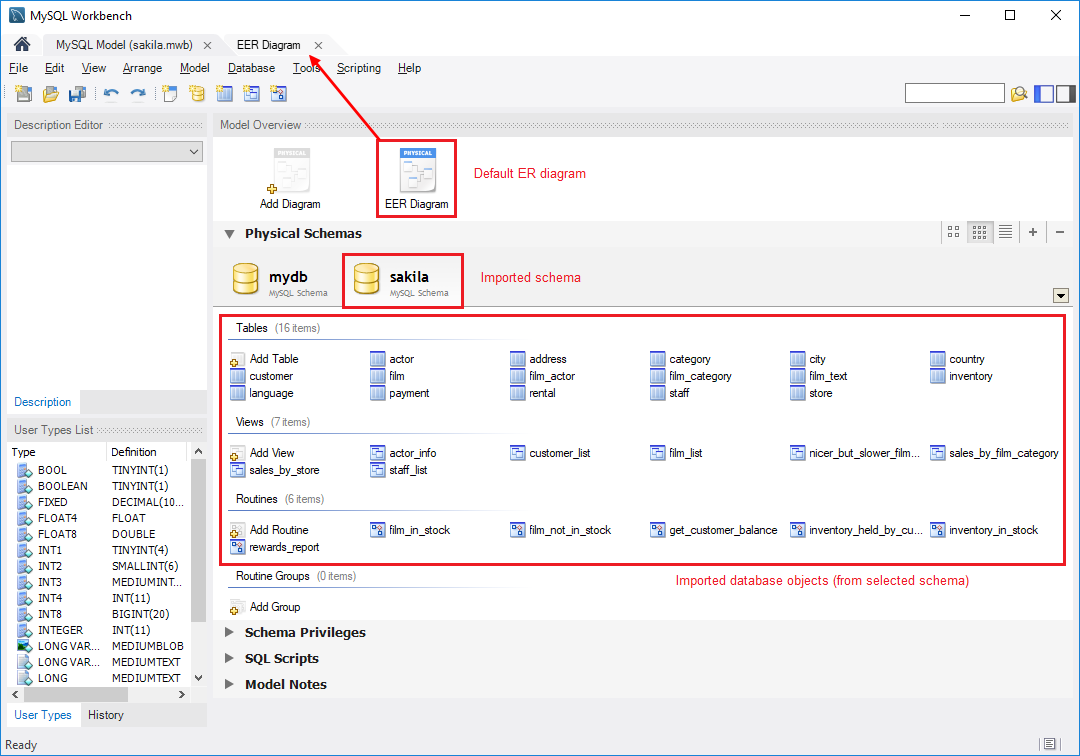1080x756 pixels.
Task: Collapse the Physical Schemas section
Action: (x=229, y=234)
